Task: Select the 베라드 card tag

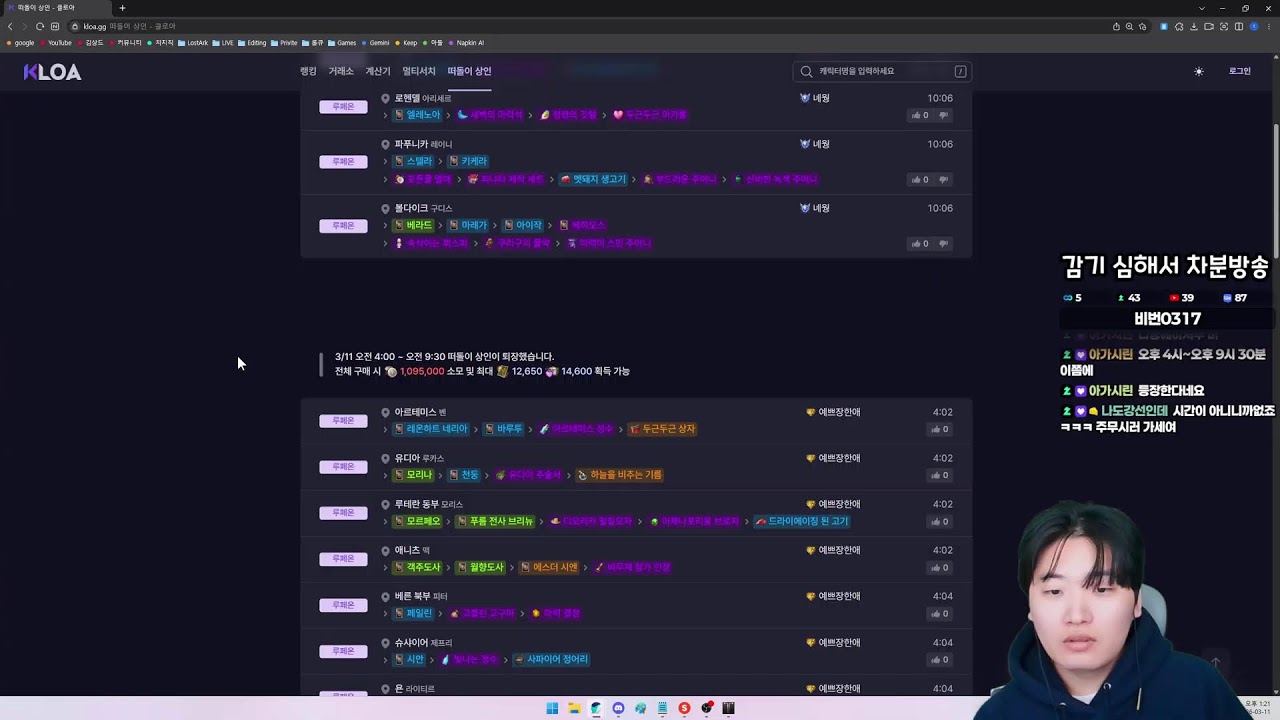Action: (x=414, y=225)
